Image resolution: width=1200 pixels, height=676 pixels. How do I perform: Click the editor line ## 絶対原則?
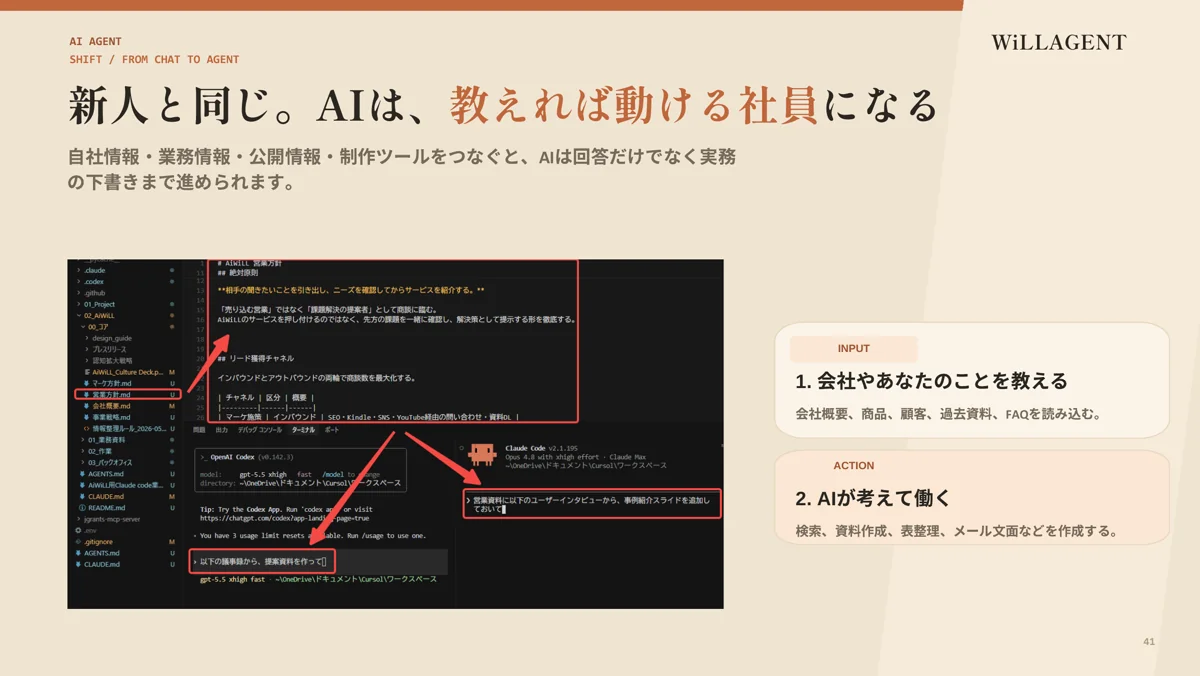point(237,272)
